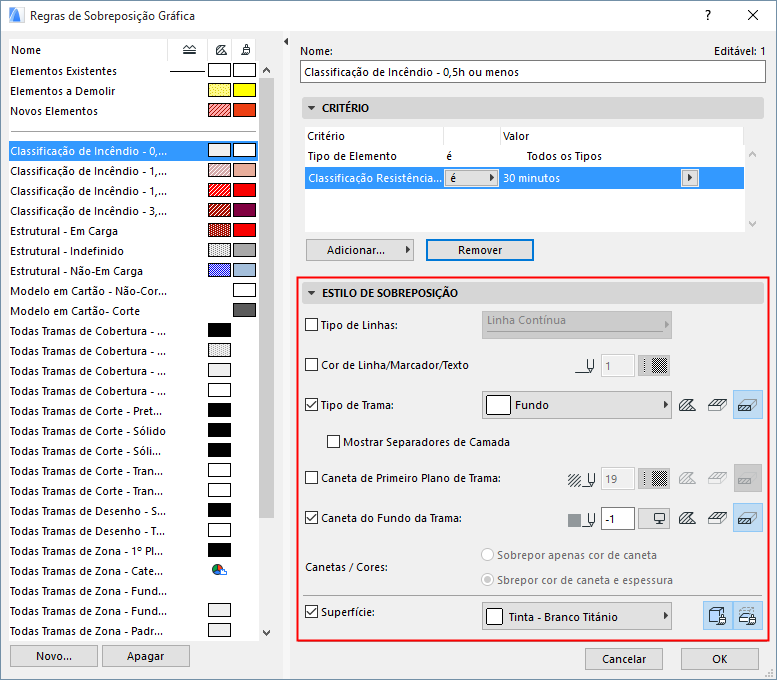Select Sbrepor cor de caneta e espessura radio
The height and width of the screenshot is (680, 777).
pos(488,579)
